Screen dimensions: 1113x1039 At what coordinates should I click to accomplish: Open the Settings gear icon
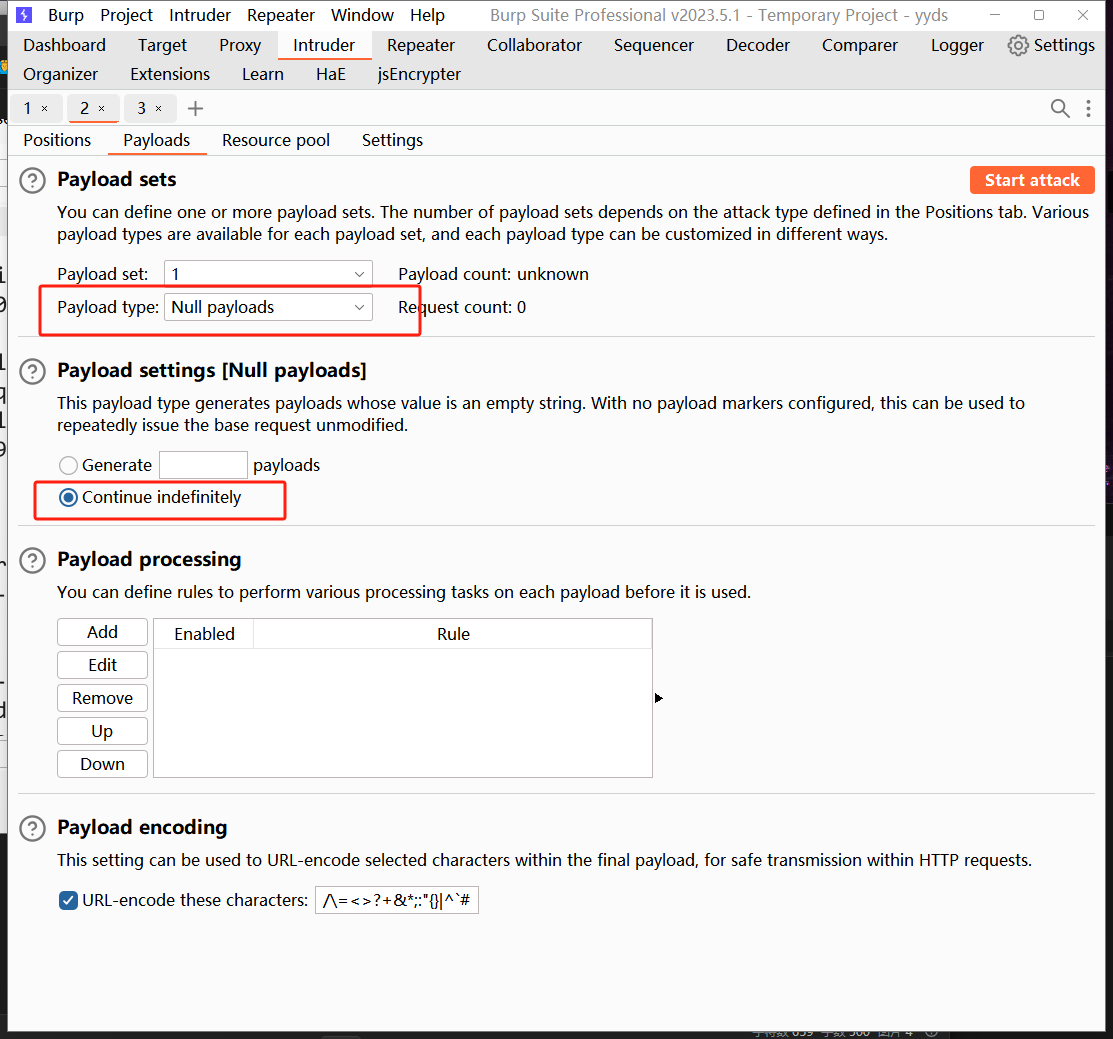[1018, 45]
